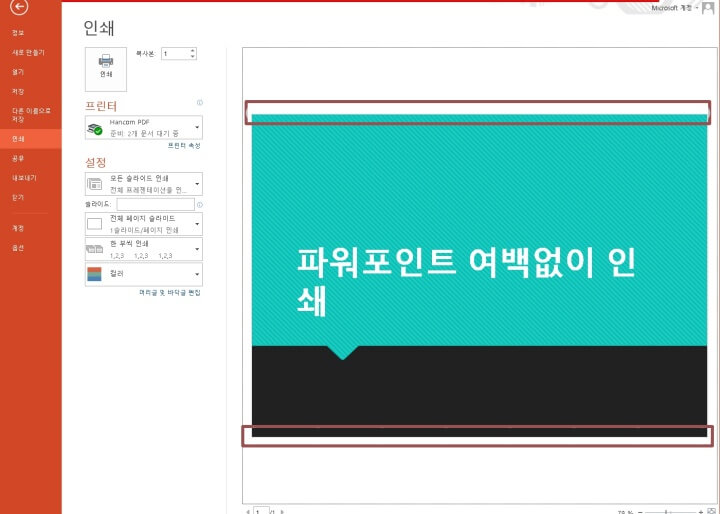Select 저장 in the sidebar menu
Image resolution: width=720 pixels, height=514 pixels.
click(18, 92)
